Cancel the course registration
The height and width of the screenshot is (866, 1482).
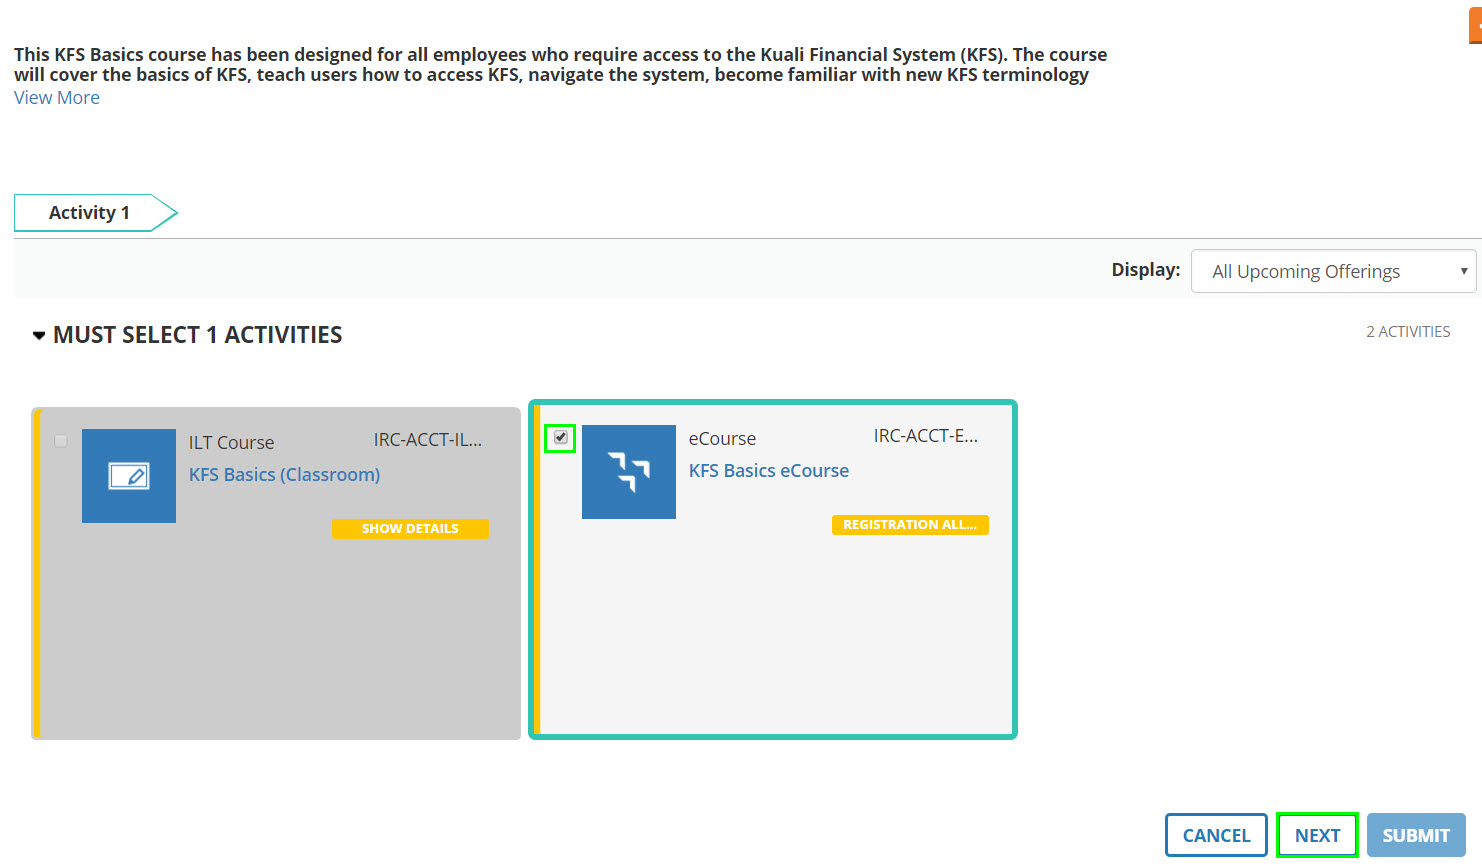click(1216, 835)
